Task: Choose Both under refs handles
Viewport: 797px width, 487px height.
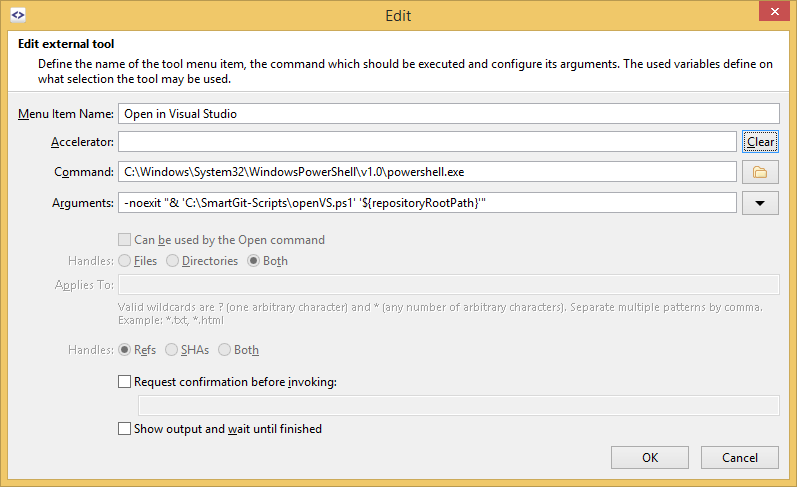Action: tap(225, 350)
